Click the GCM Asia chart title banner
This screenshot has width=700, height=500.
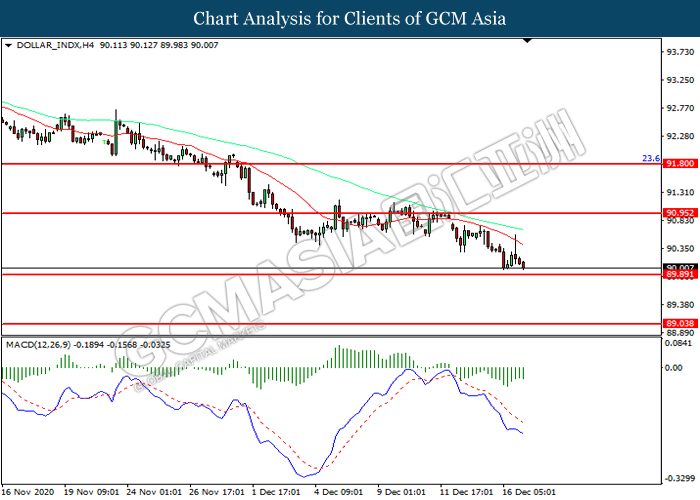(x=350, y=18)
